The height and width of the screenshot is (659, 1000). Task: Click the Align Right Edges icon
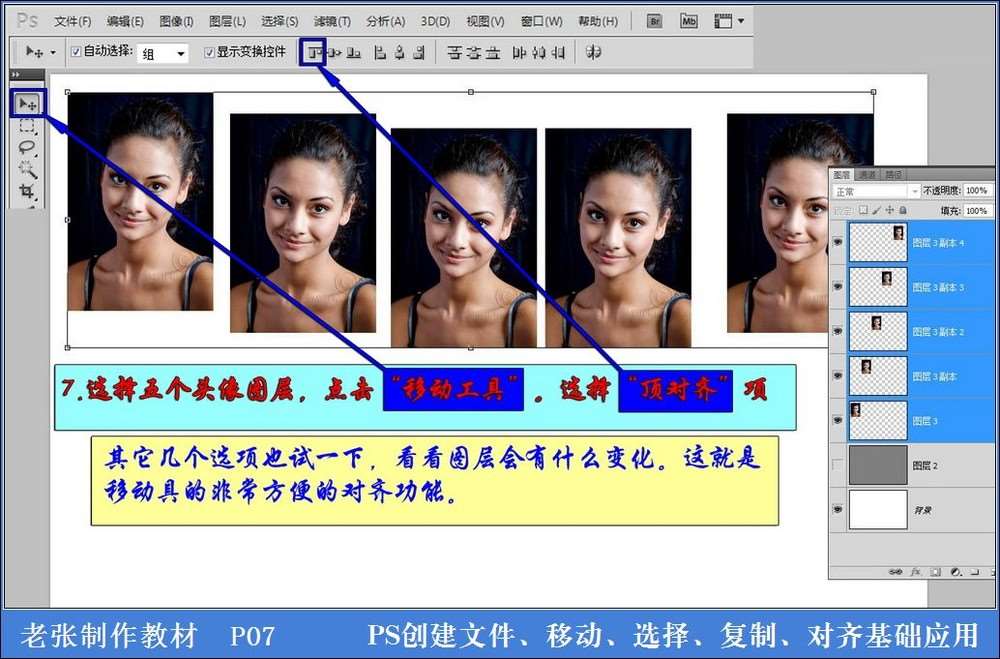(x=418, y=53)
